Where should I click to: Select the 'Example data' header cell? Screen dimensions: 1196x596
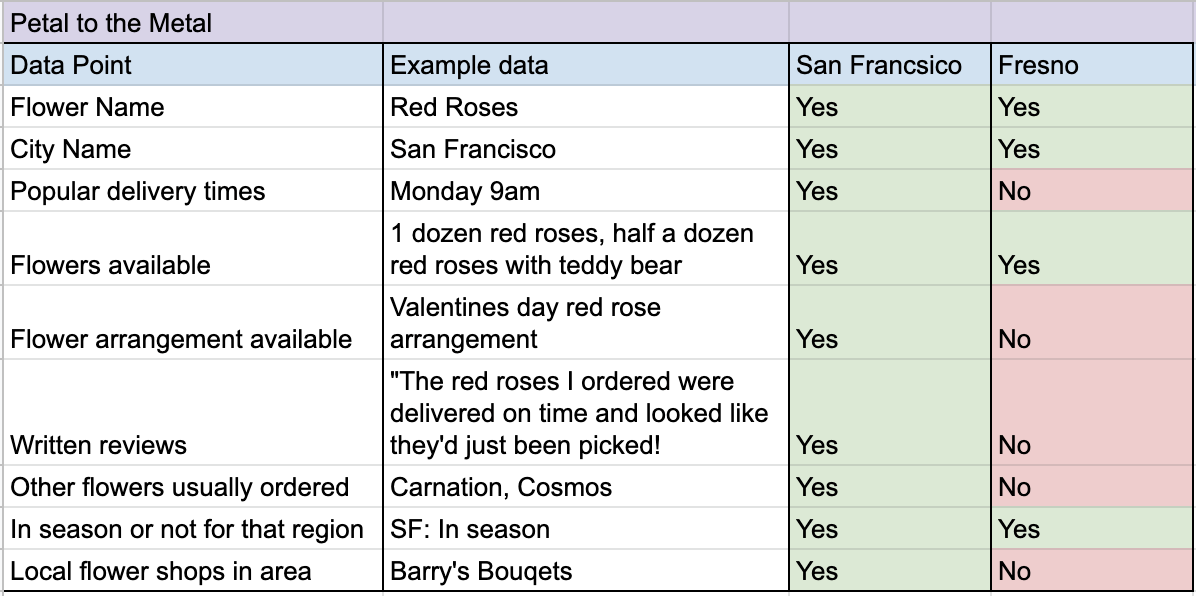pyautogui.click(x=586, y=65)
